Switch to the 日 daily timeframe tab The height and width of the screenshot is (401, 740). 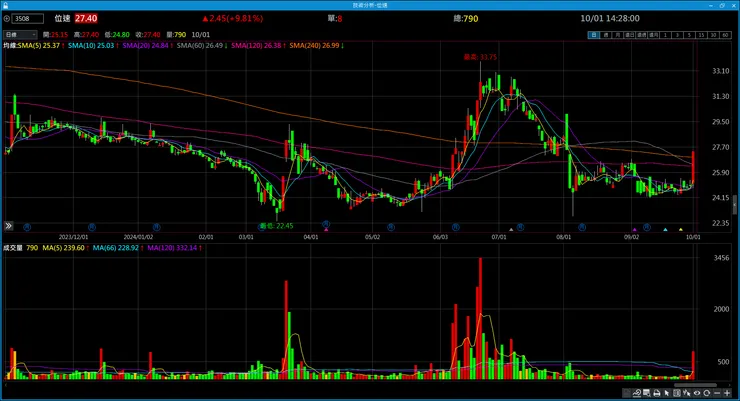594,35
